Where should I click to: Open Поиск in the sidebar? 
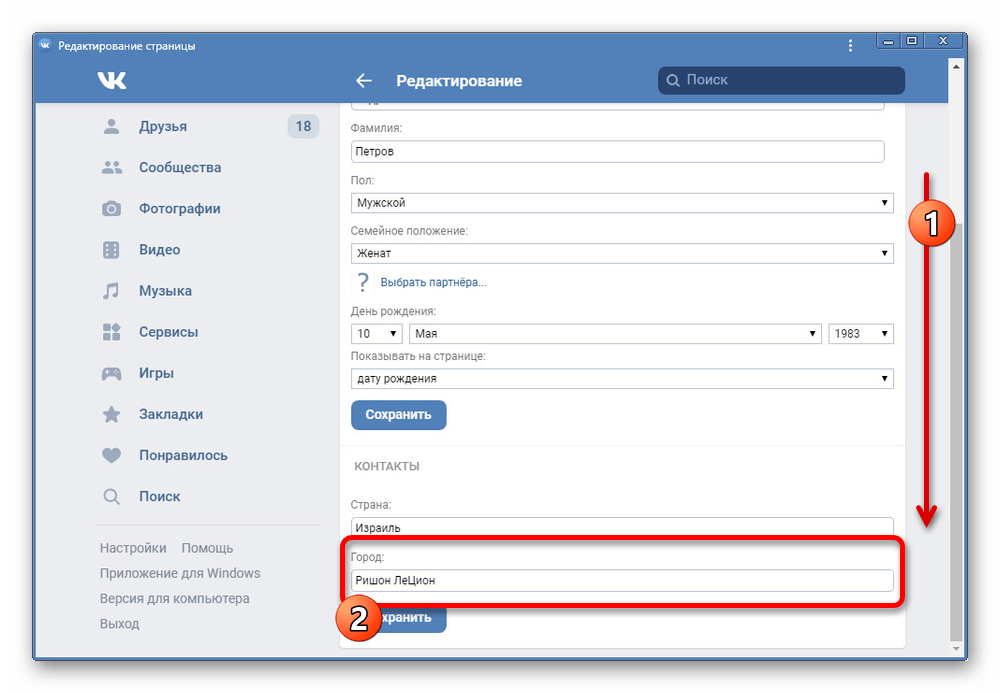click(159, 497)
